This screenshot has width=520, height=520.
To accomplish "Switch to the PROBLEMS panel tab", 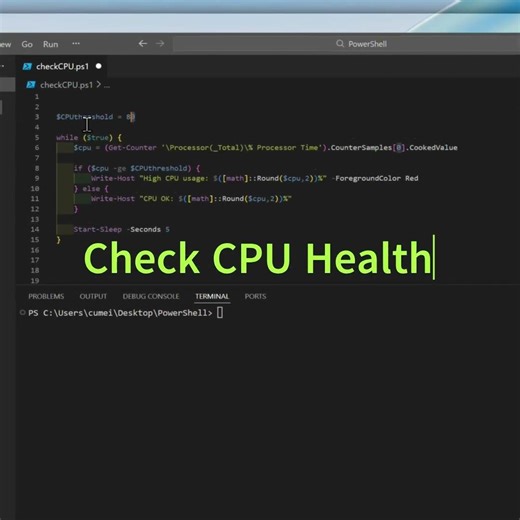I will [46, 296].
